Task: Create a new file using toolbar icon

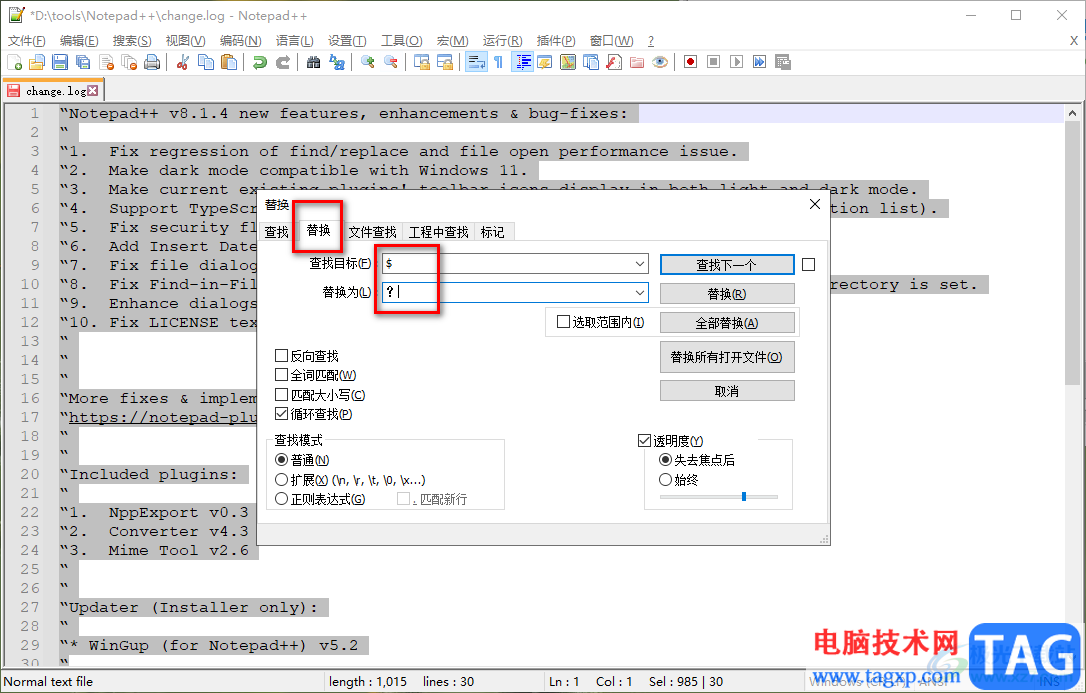Action: pyautogui.click(x=15, y=62)
